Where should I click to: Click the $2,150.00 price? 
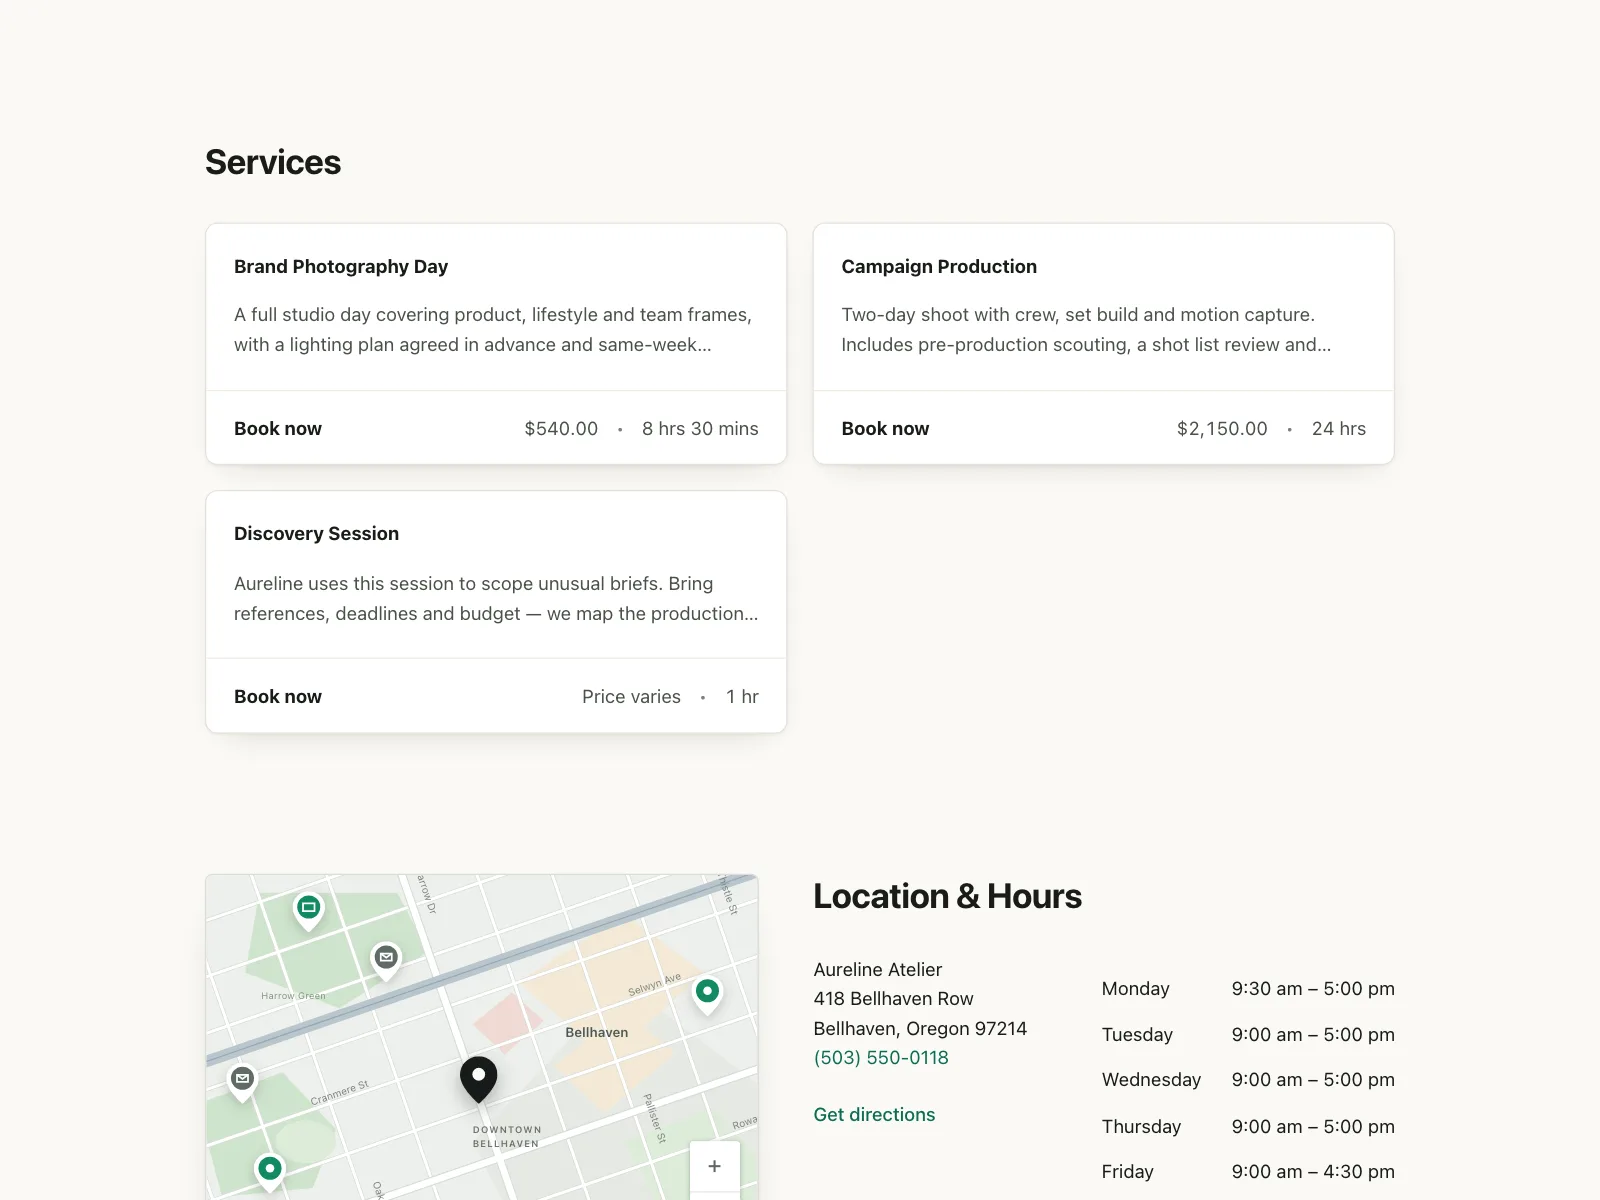(x=1222, y=429)
